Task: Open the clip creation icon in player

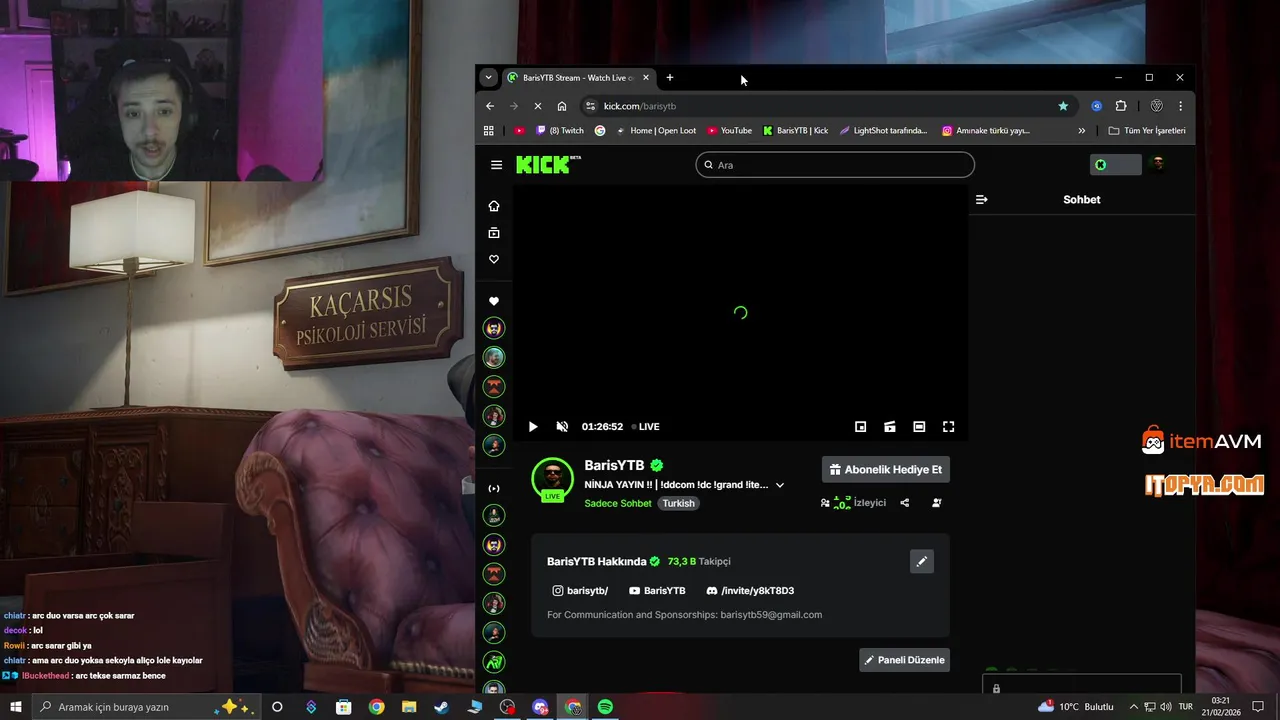Action: (890, 426)
